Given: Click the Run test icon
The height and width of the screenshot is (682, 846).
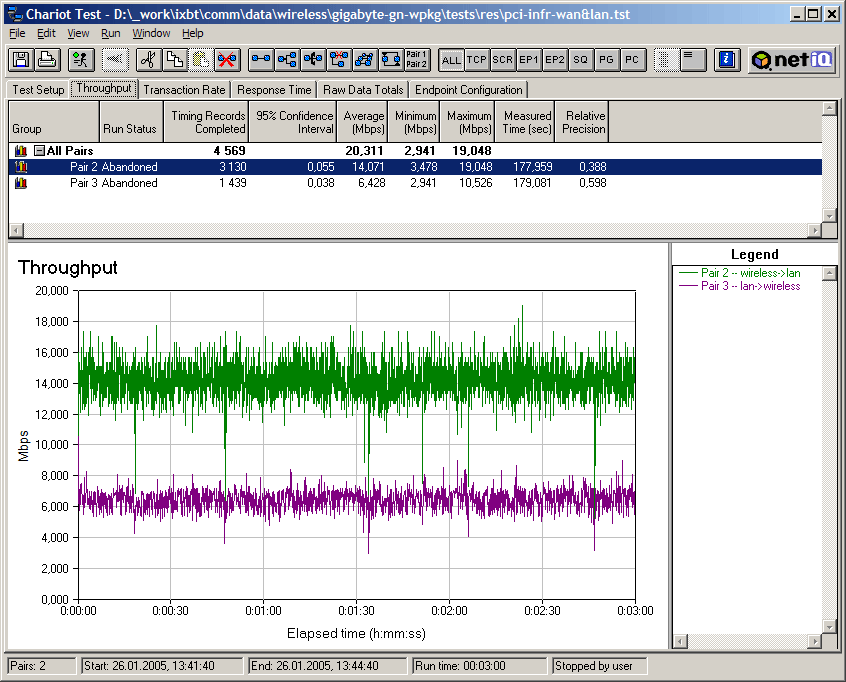Looking at the screenshot, I should click(82, 60).
